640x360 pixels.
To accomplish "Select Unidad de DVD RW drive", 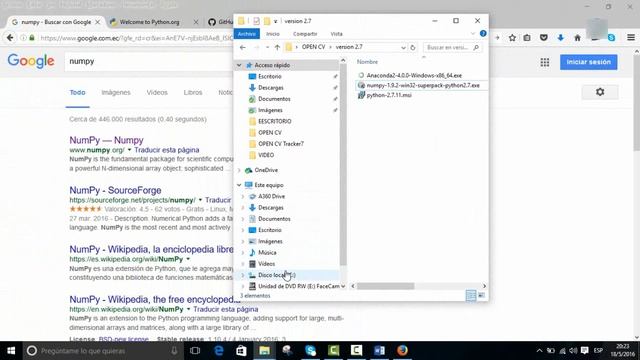I will coord(299,286).
